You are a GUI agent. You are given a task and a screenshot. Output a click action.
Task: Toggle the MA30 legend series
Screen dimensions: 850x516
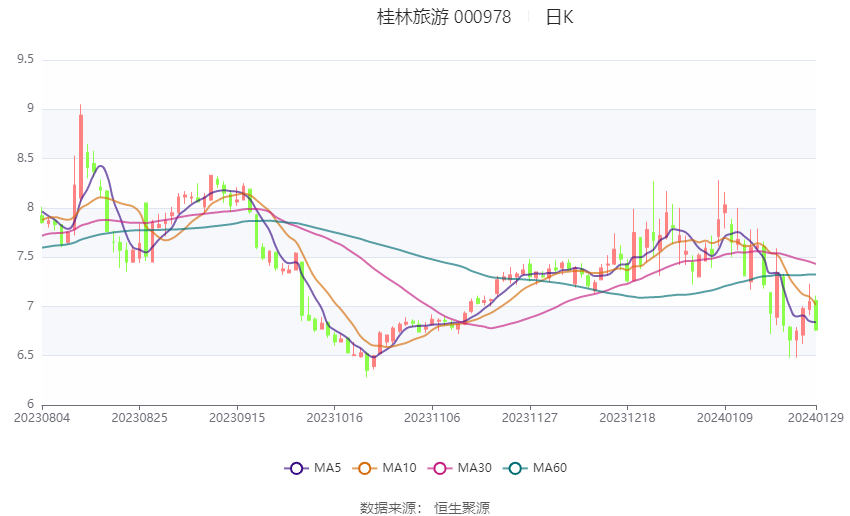[460, 468]
